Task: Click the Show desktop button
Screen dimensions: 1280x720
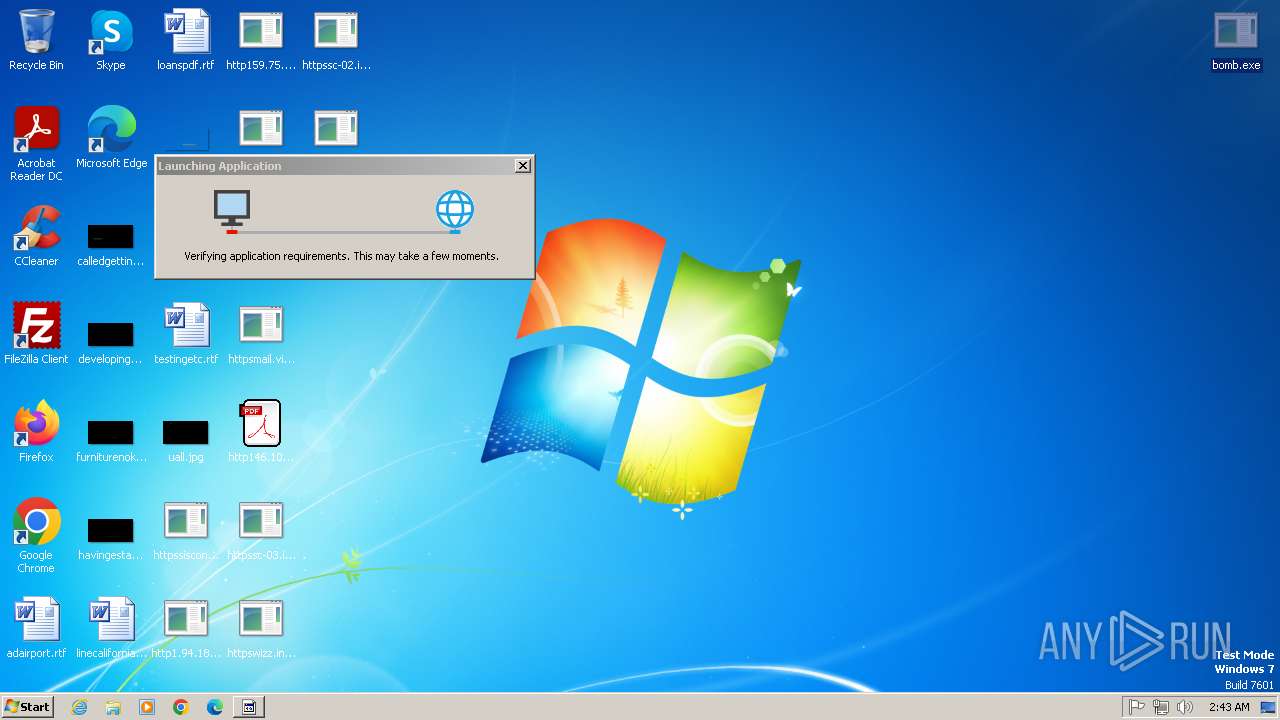Action: tap(1269, 707)
